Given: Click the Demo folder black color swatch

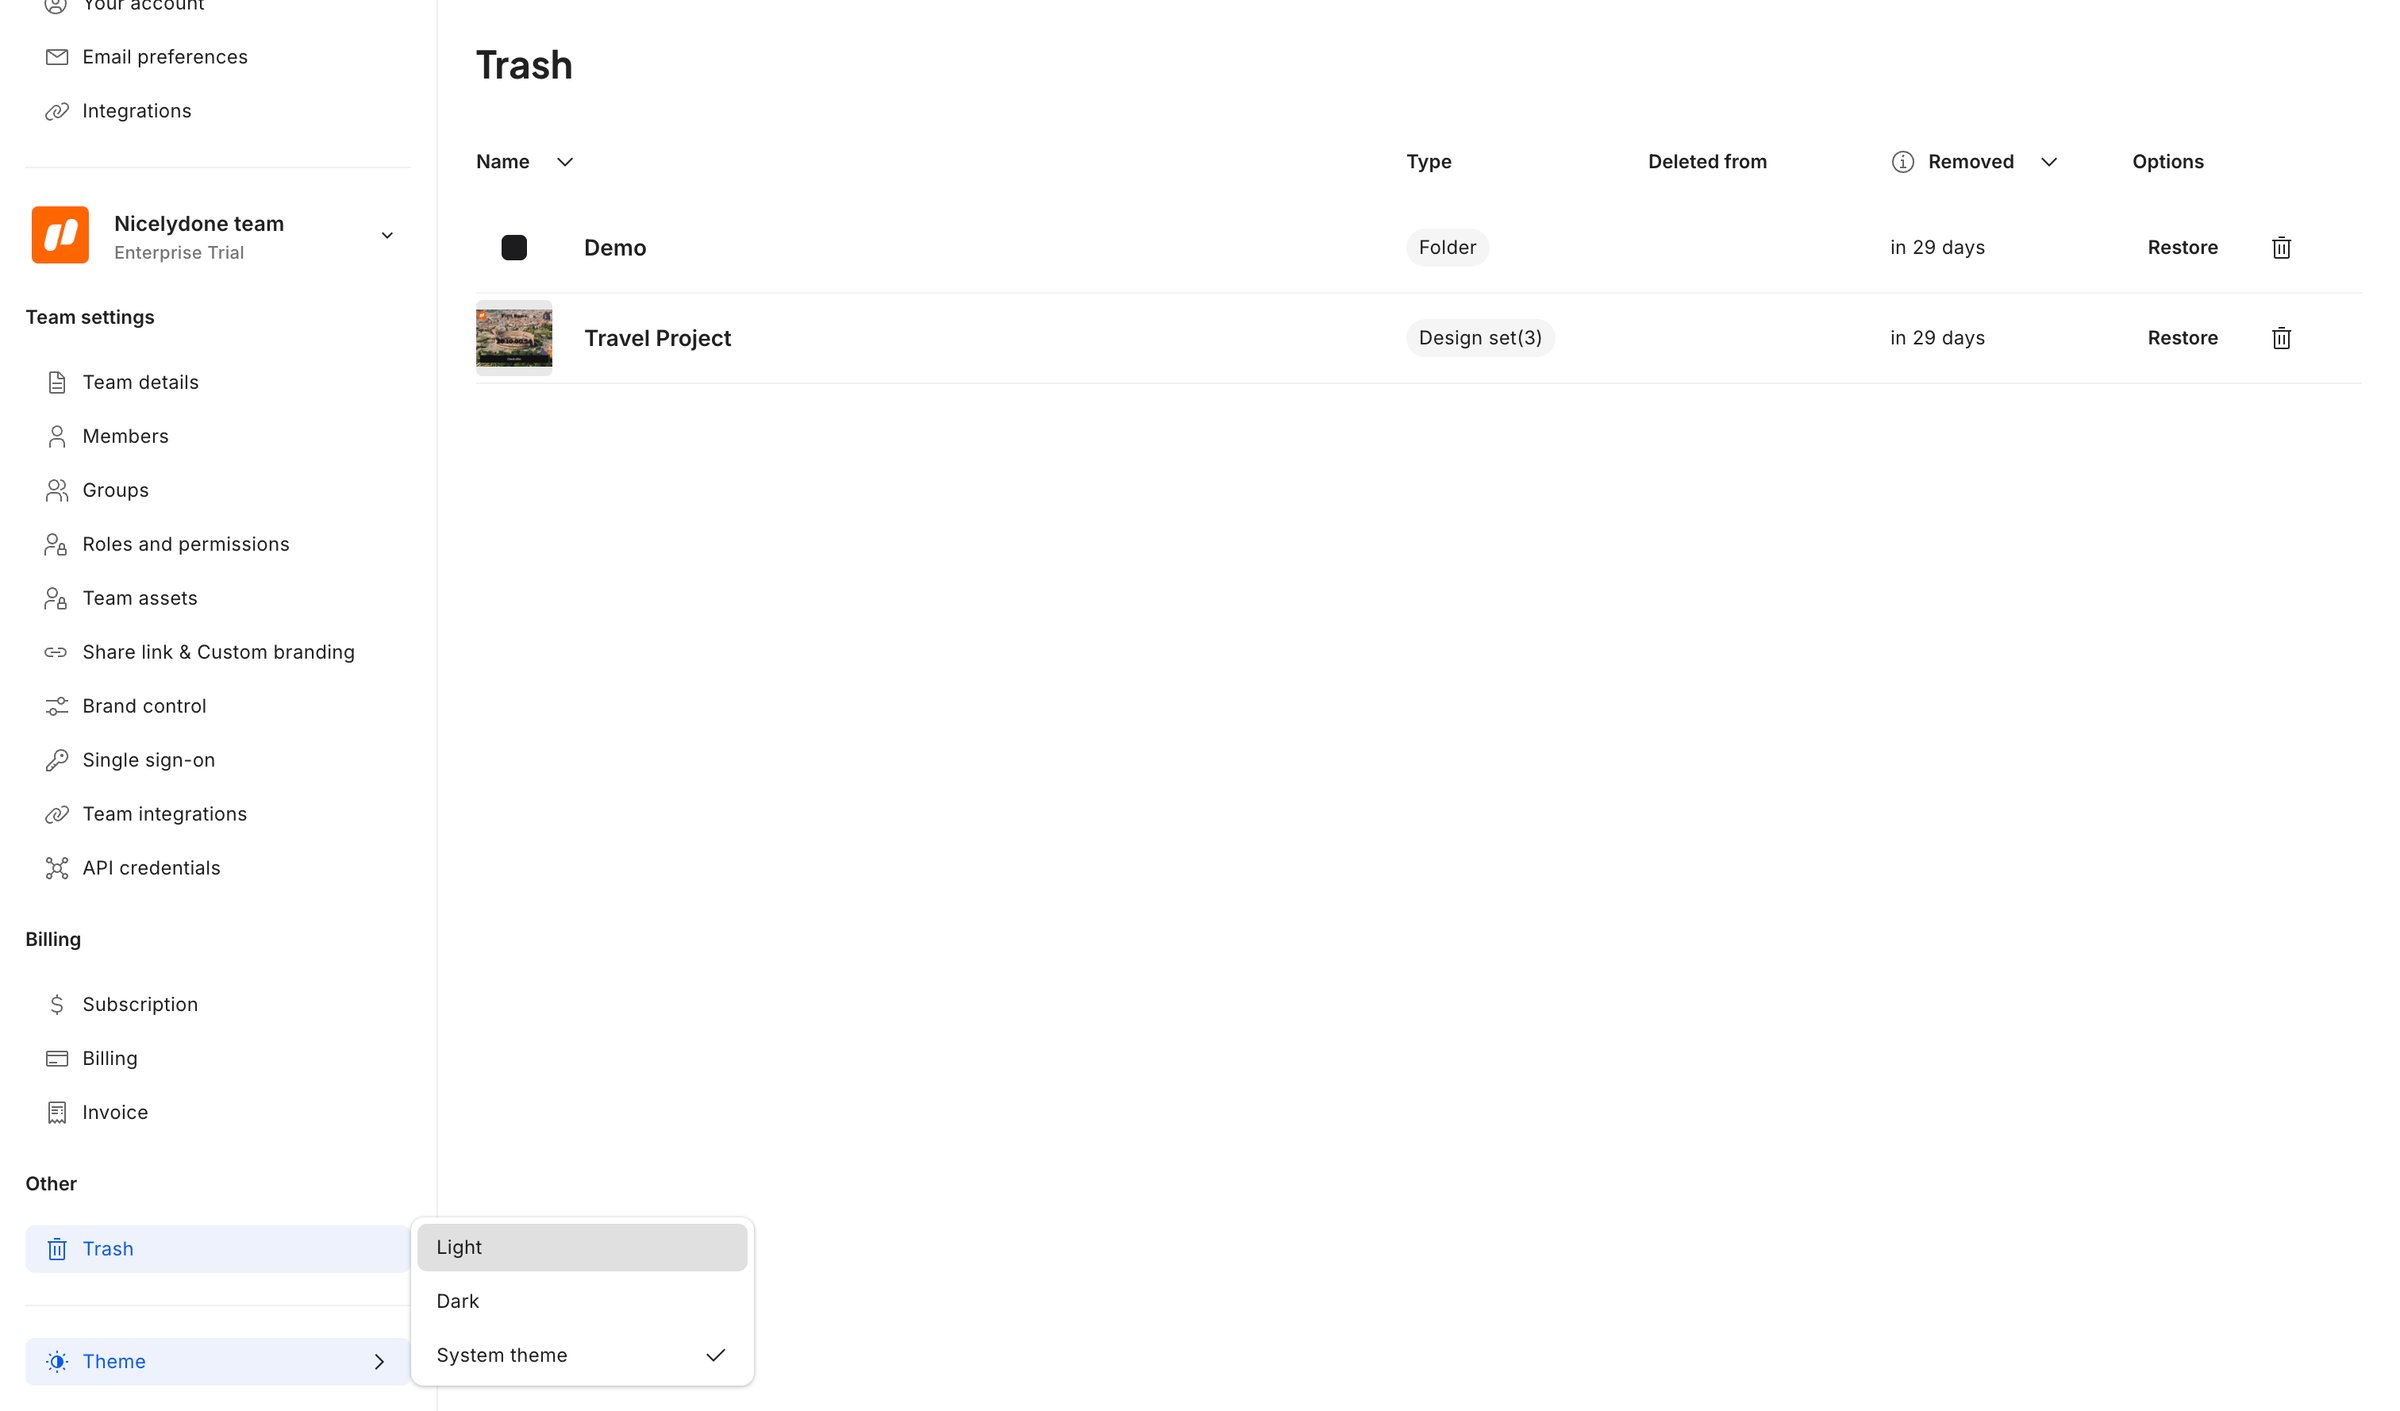Looking at the screenshot, I should coord(514,247).
